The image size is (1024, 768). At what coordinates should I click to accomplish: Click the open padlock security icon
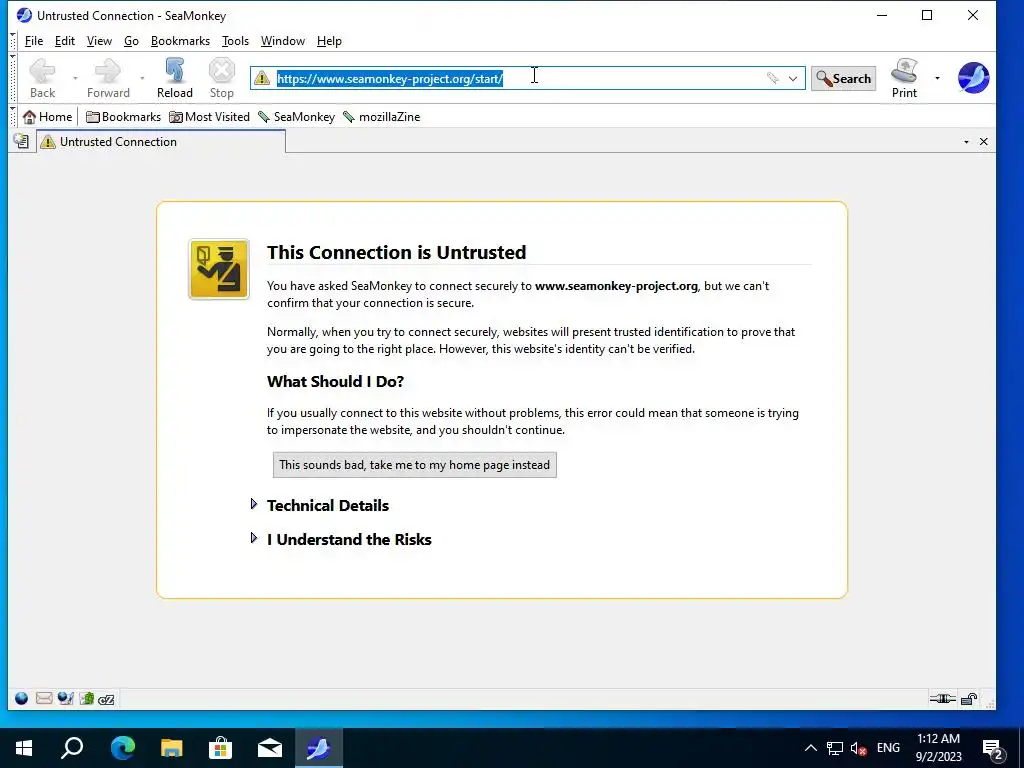[969, 699]
